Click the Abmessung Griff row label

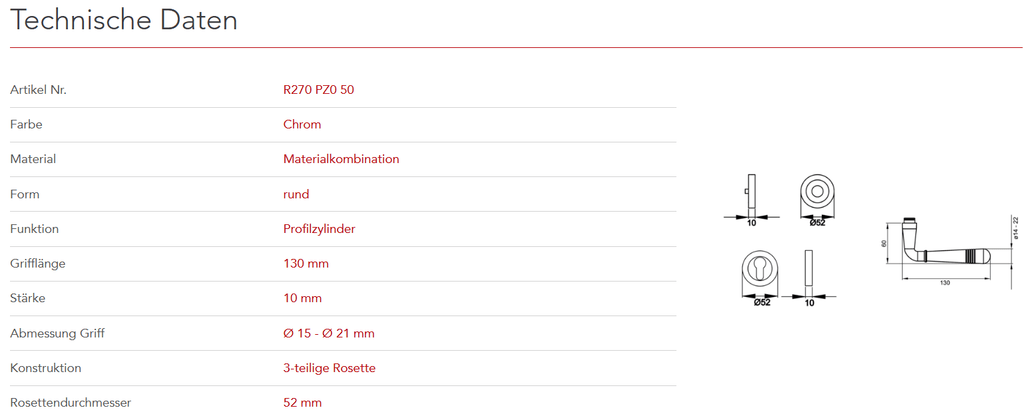pyautogui.click(x=57, y=333)
